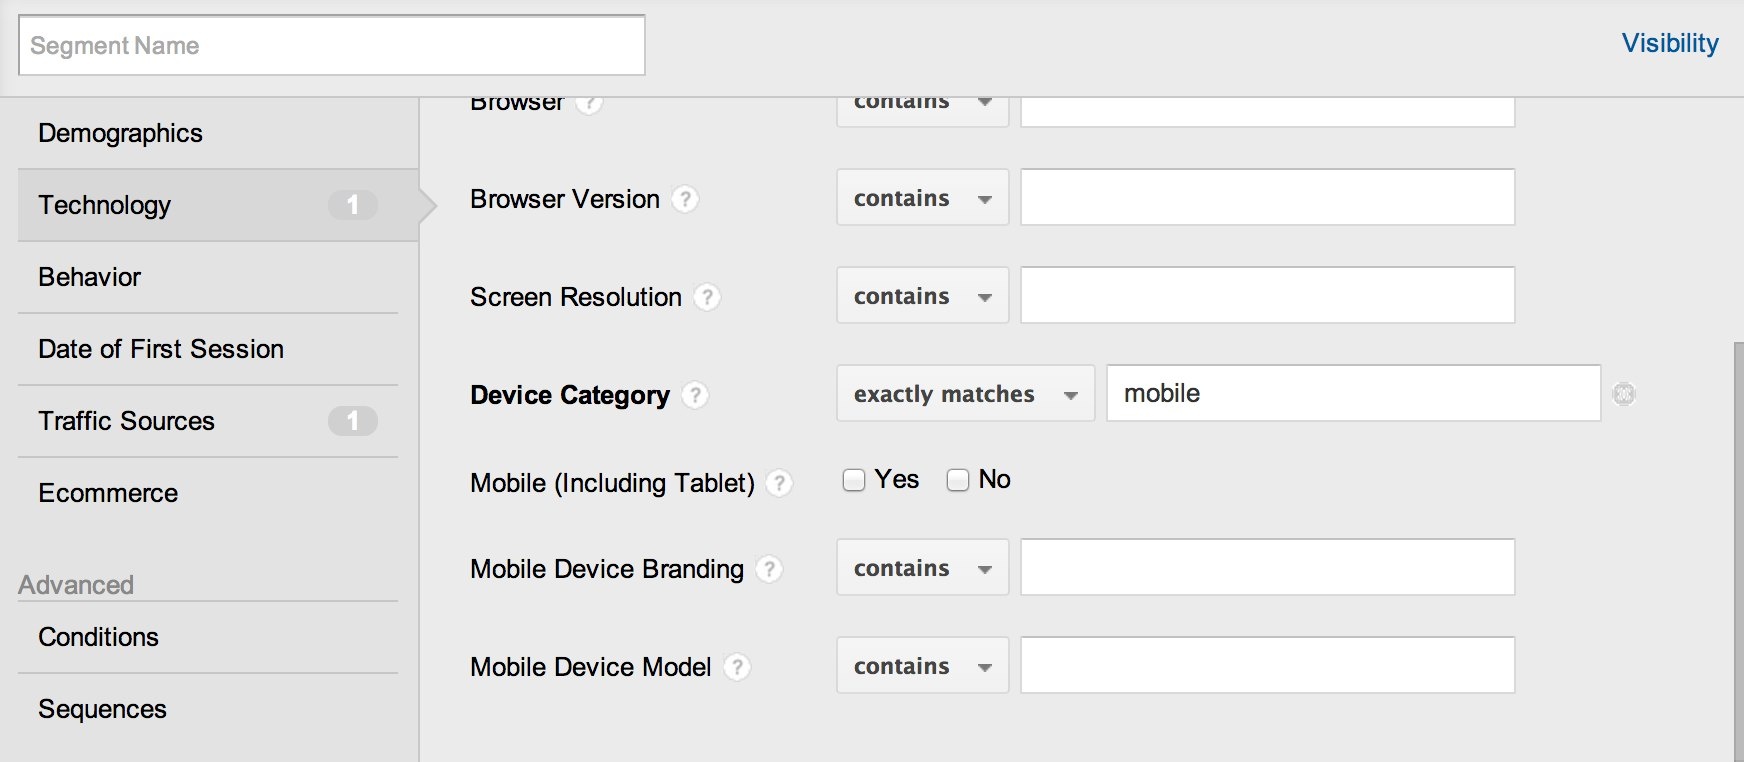The image size is (1744, 762).
Task: Open Device Category help tooltip icon
Action: pos(695,395)
